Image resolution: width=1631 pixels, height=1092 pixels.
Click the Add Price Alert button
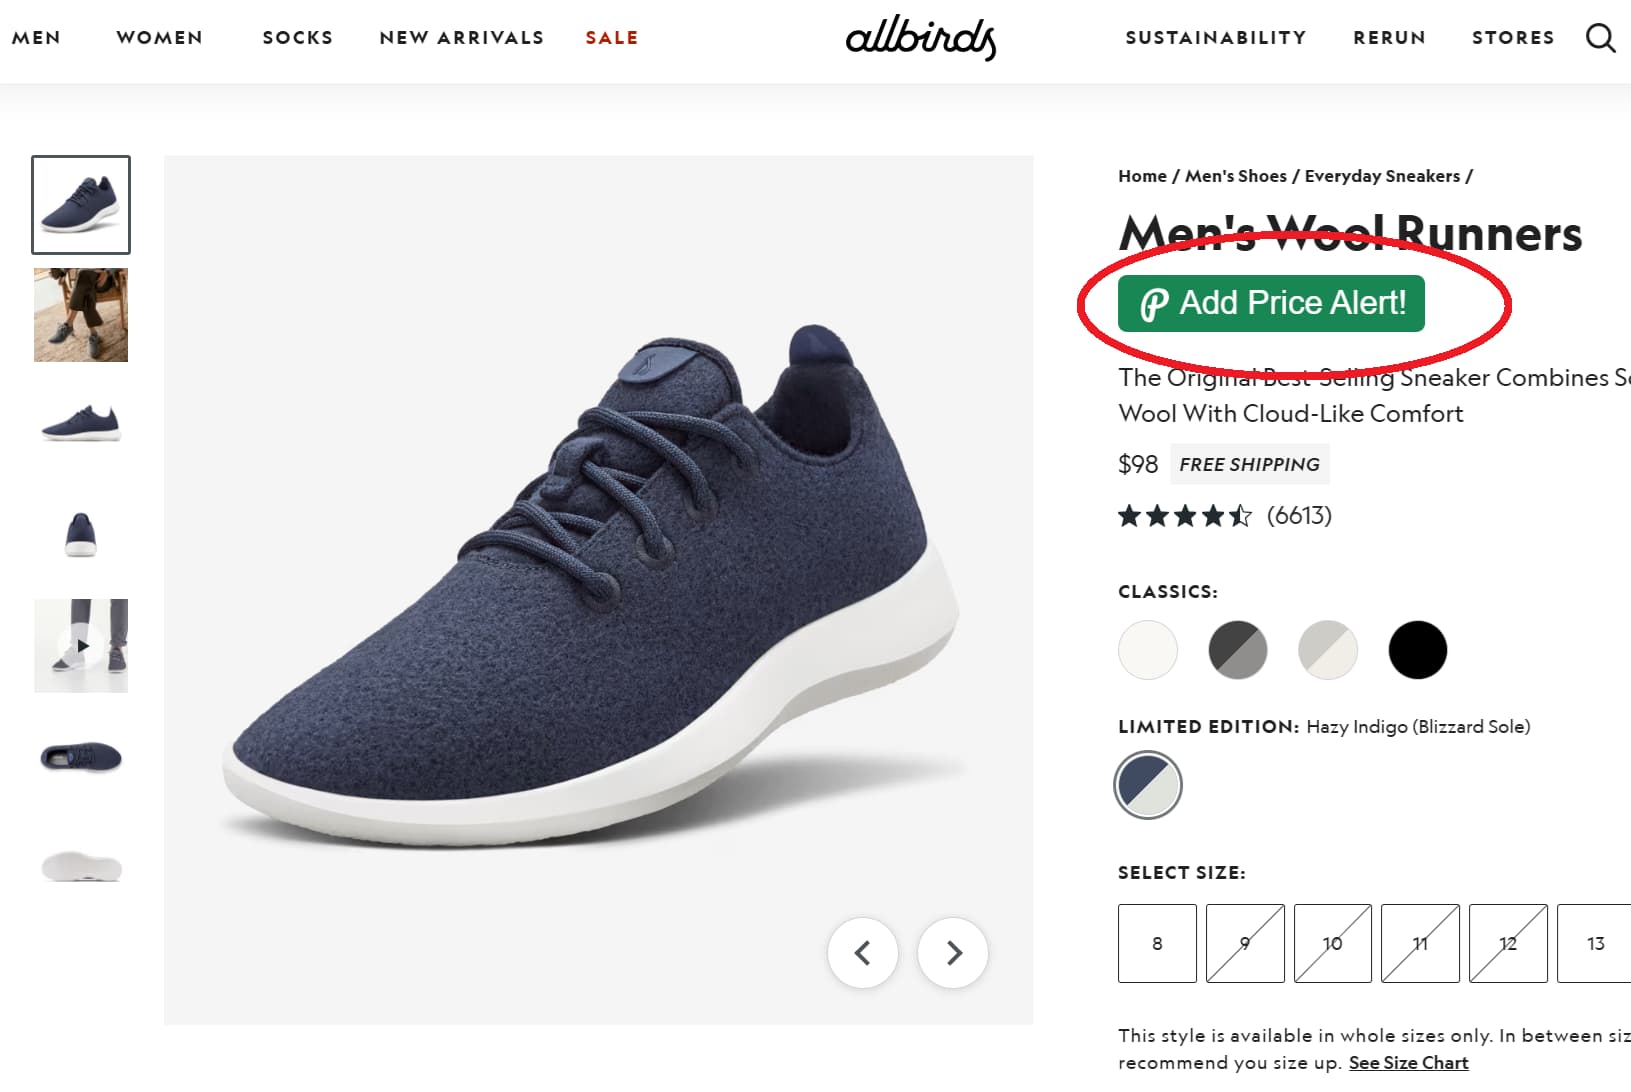pyautogui.click(x=1271, y=304)
